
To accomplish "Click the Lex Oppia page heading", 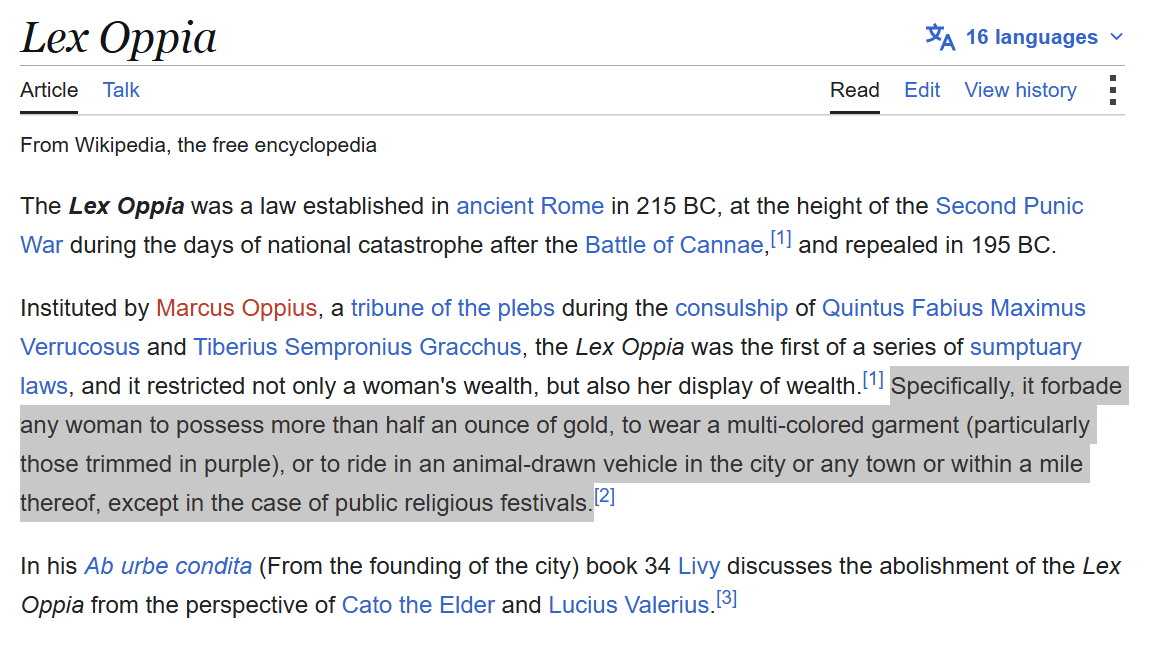I will pyautogui.click(x=118, y=38).
